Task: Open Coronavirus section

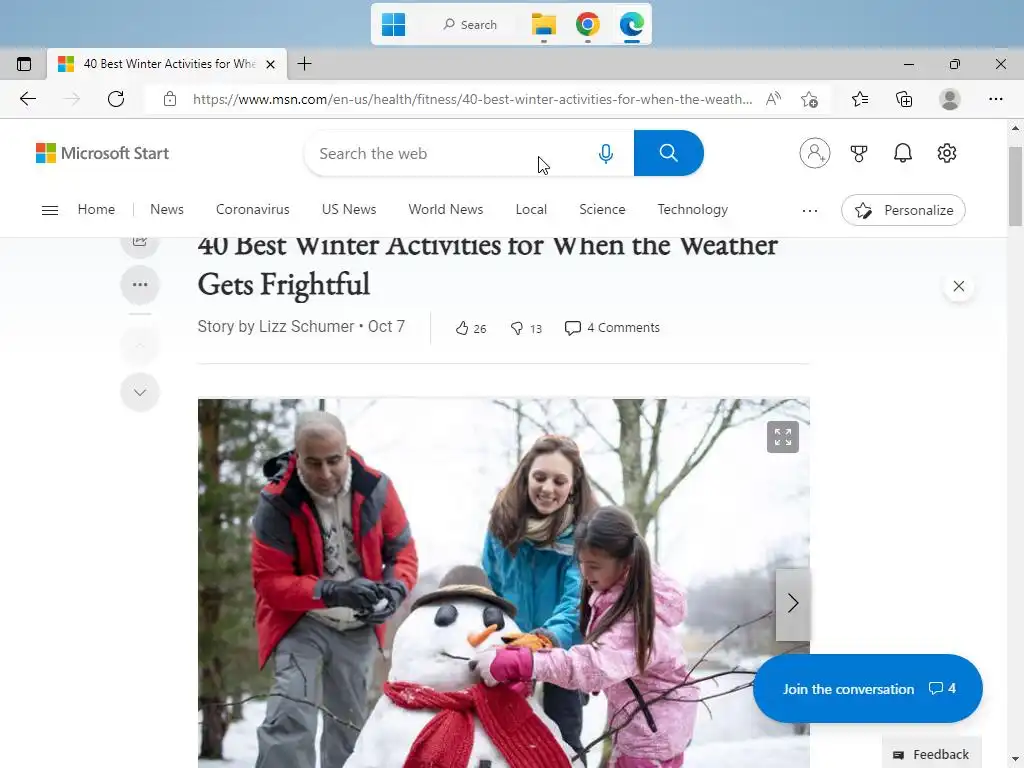Action: (x=252, y=210)
